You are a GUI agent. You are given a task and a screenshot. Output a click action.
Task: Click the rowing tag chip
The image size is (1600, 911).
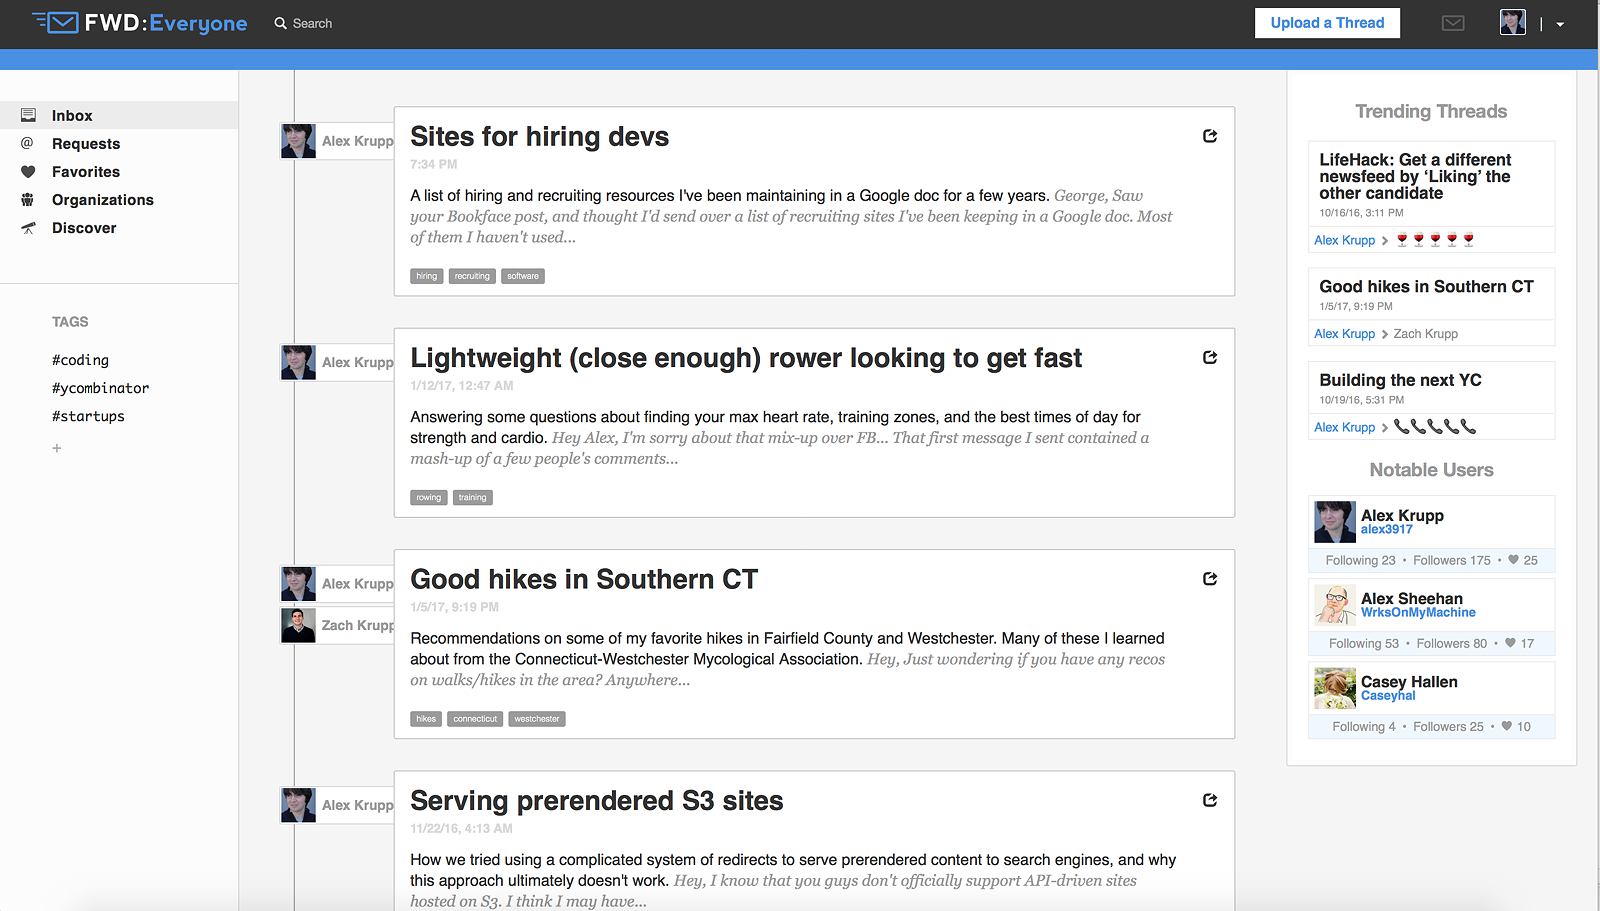pos(429,498)
